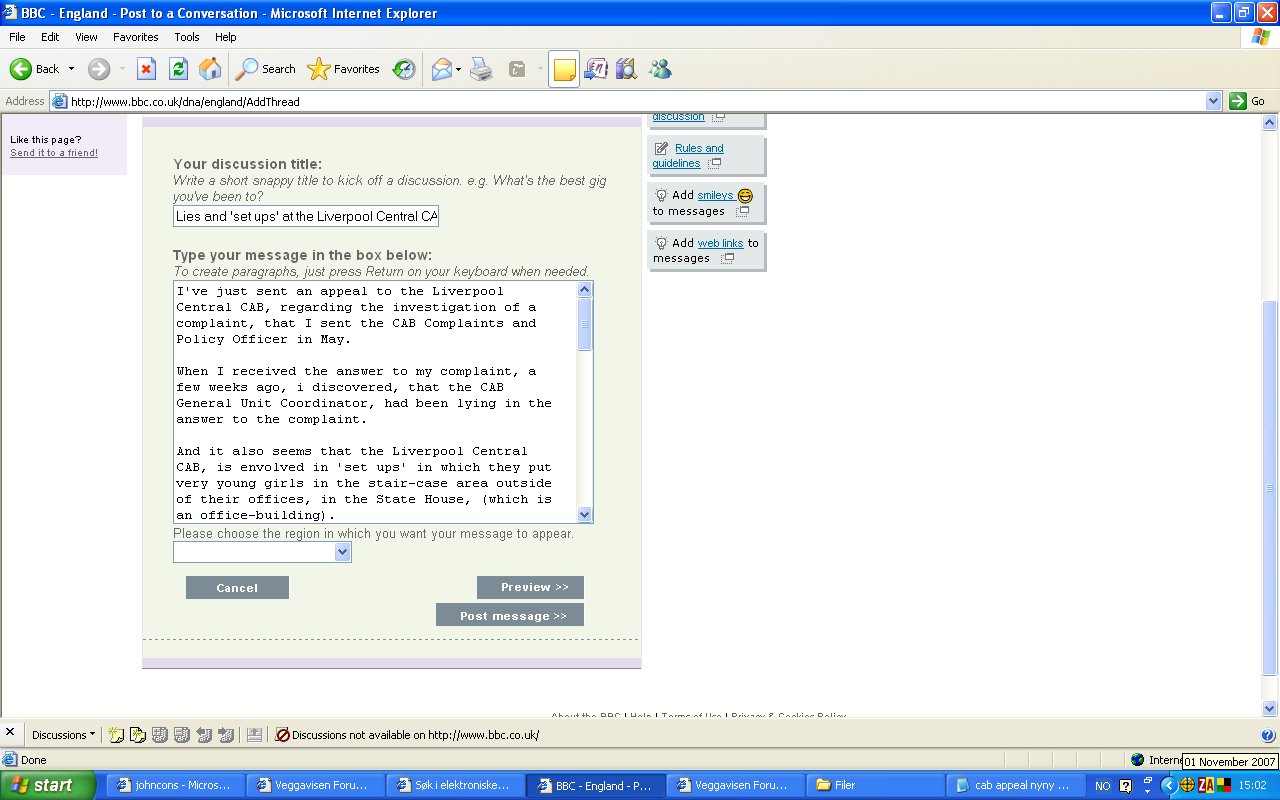
Task: Click the Post message >> button
Action: [x=510, y=615]
